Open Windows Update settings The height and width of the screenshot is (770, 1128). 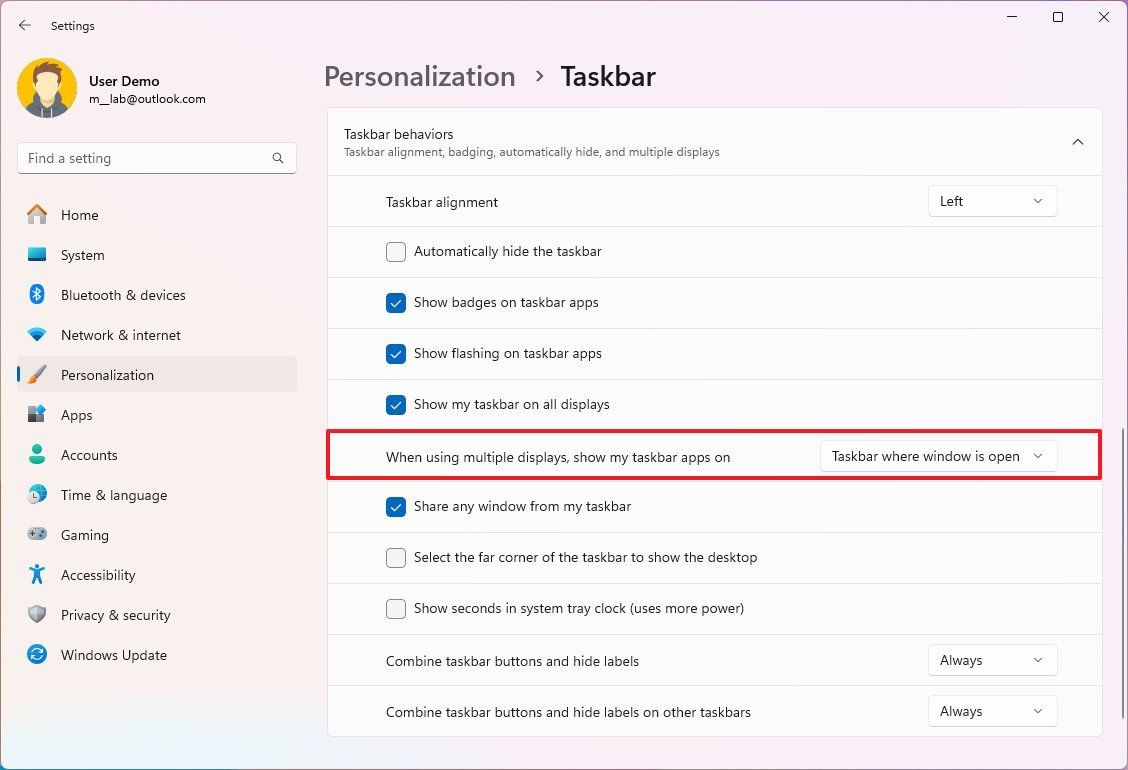[x=114, y=655]
